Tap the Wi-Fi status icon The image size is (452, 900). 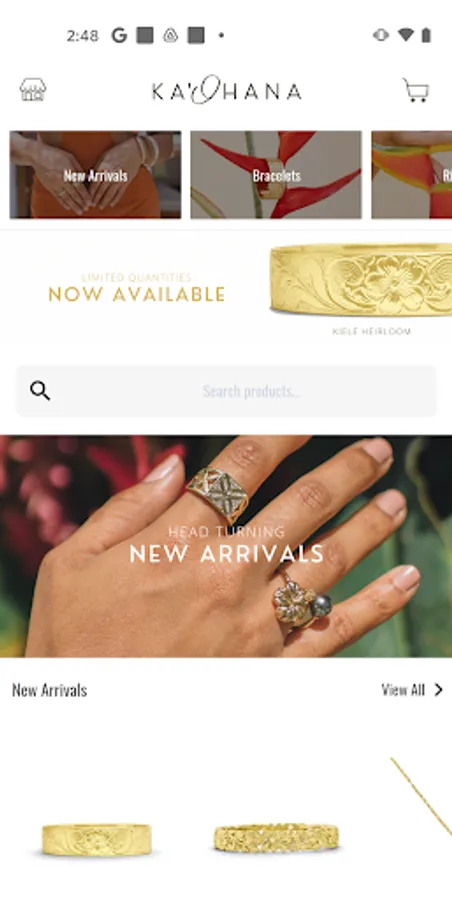(x=405, y=35)
